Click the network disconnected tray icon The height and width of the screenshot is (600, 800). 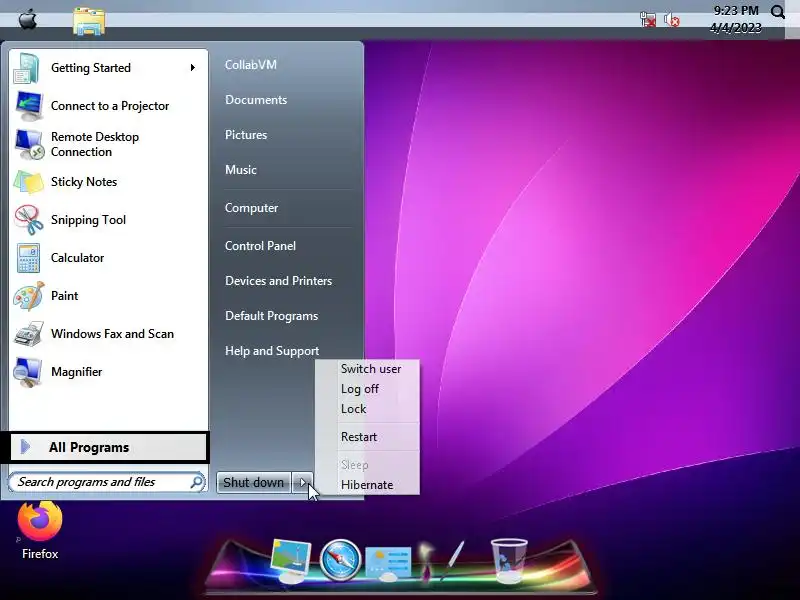click(648, 20)
